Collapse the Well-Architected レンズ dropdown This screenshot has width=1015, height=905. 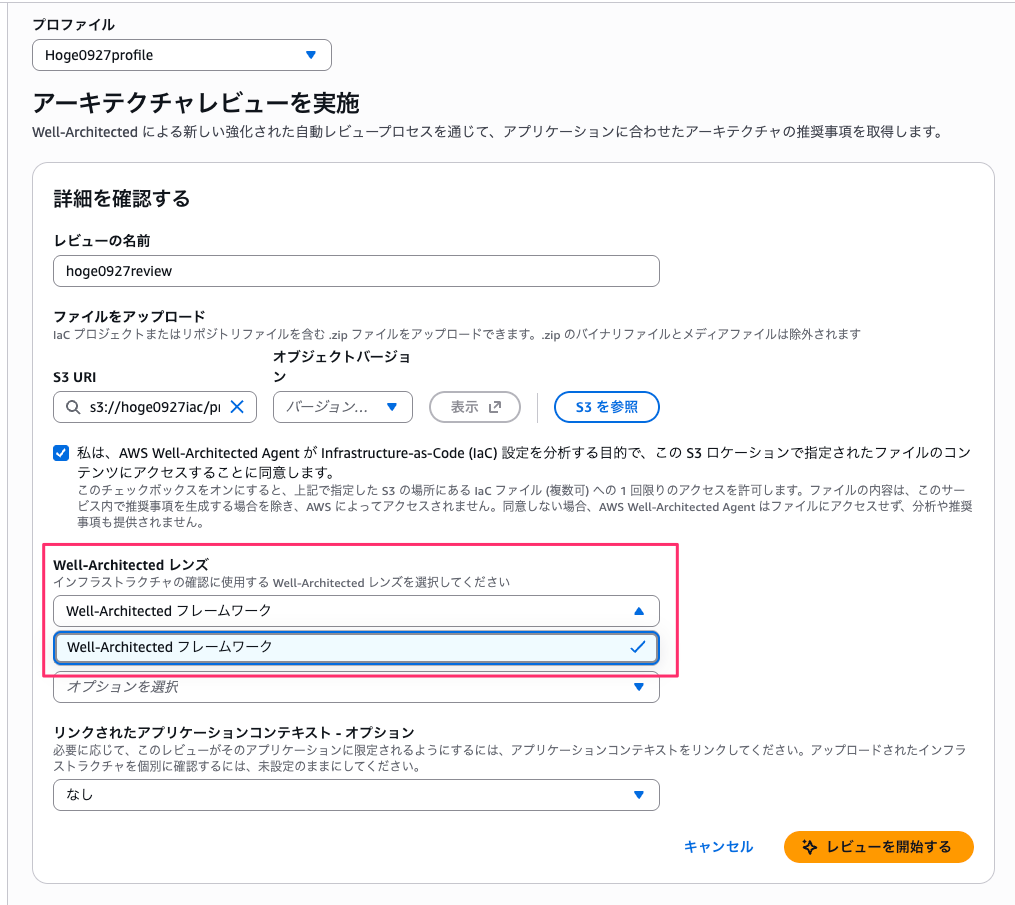click(356, 611)
